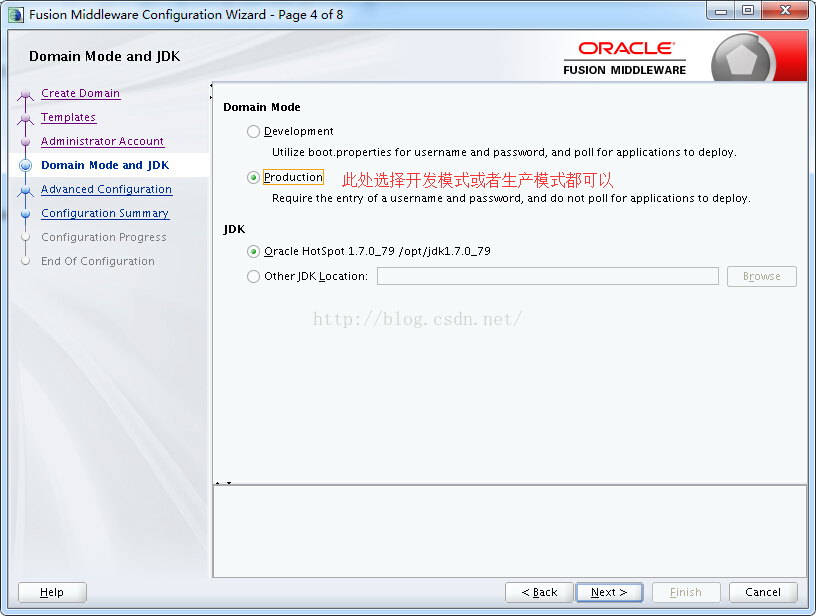Click the Oracle Fusion Middleware logo

624,58
